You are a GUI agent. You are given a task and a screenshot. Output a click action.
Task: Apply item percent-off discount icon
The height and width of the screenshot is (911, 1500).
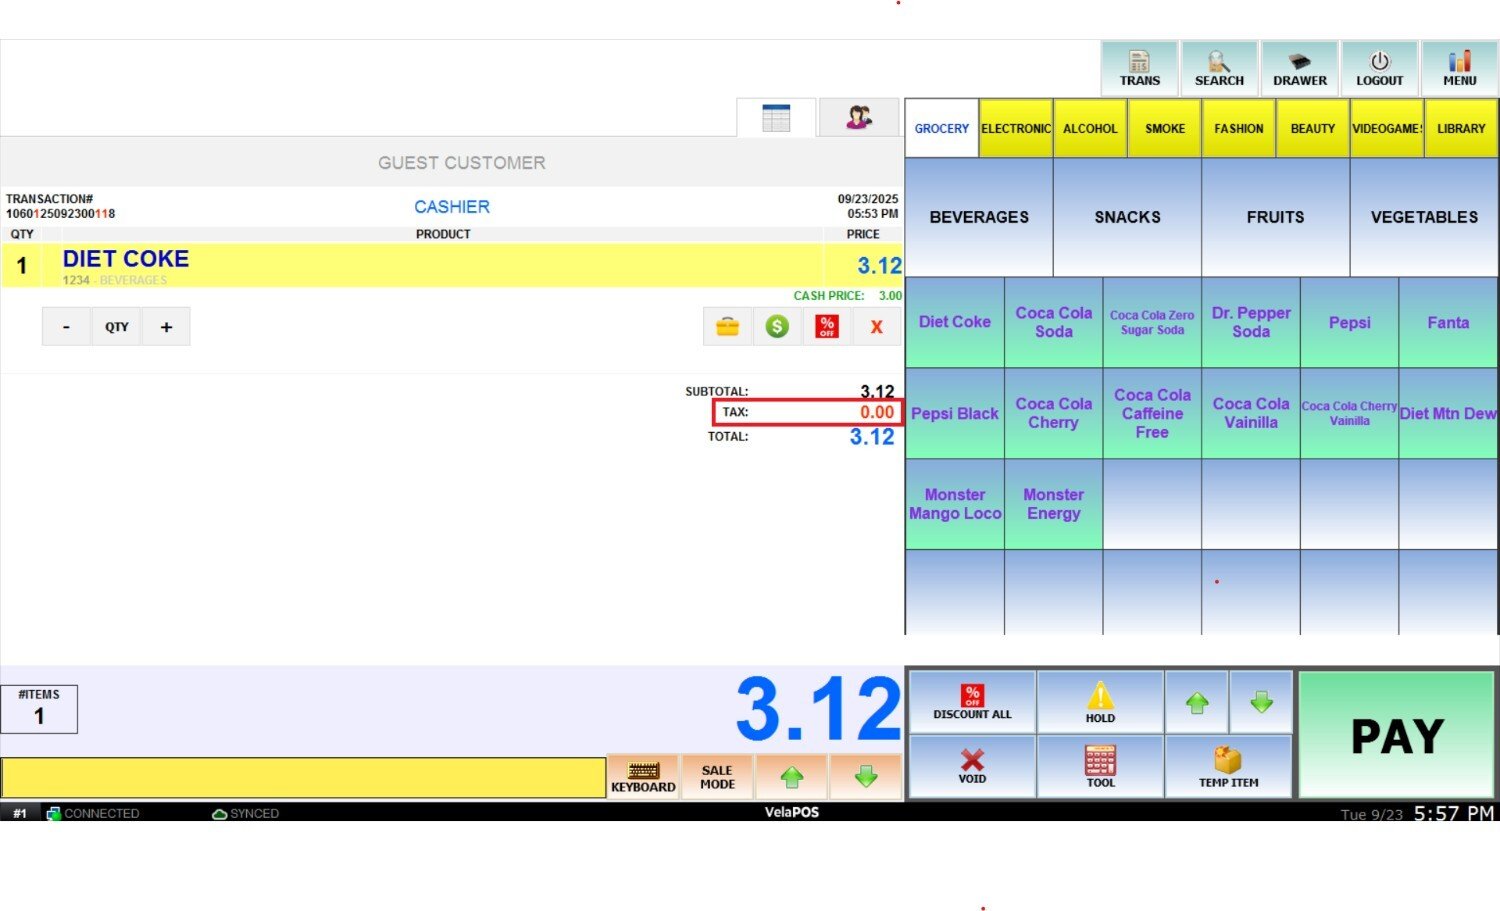click(x=827, y=326)
